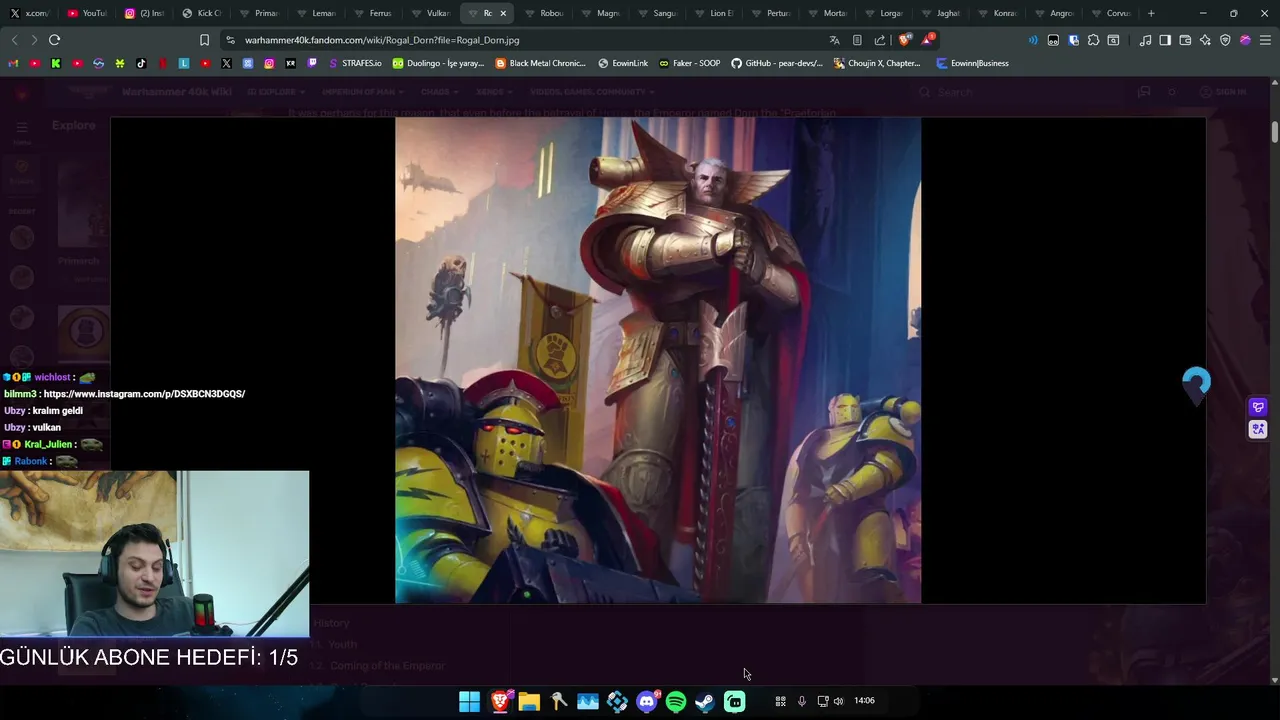Close the active Rogal Dorn tab
Image resolution: width=1280 pixels, height=720 pixels.
tap(503, 13)
